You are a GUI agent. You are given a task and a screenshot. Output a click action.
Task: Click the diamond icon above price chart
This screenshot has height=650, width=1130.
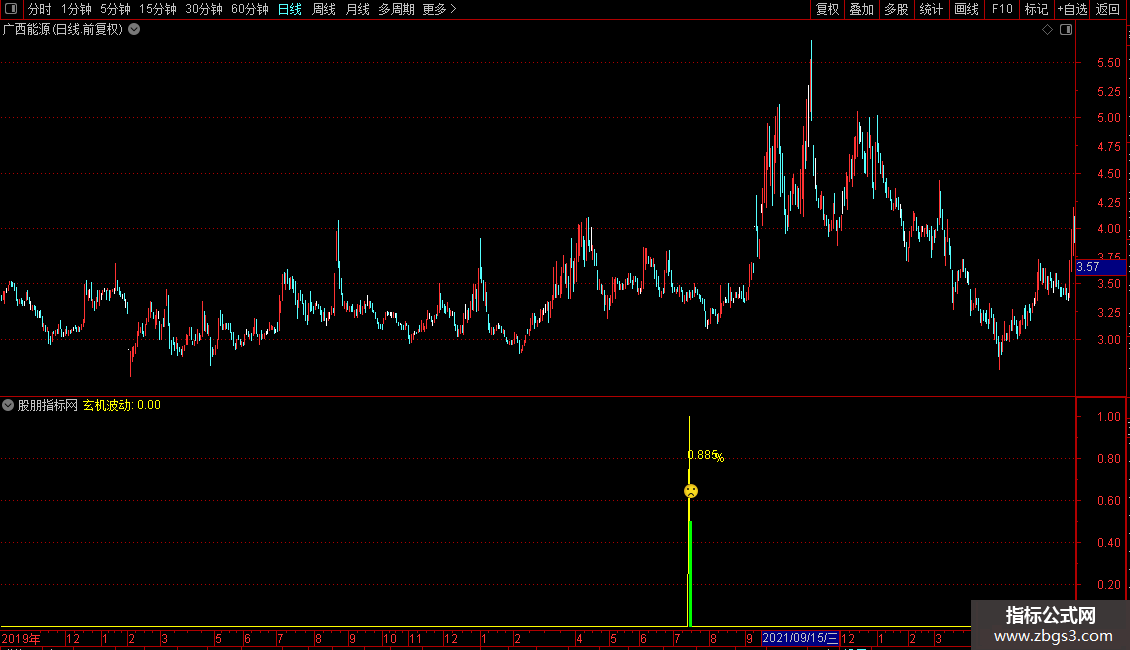[1047, 30]
